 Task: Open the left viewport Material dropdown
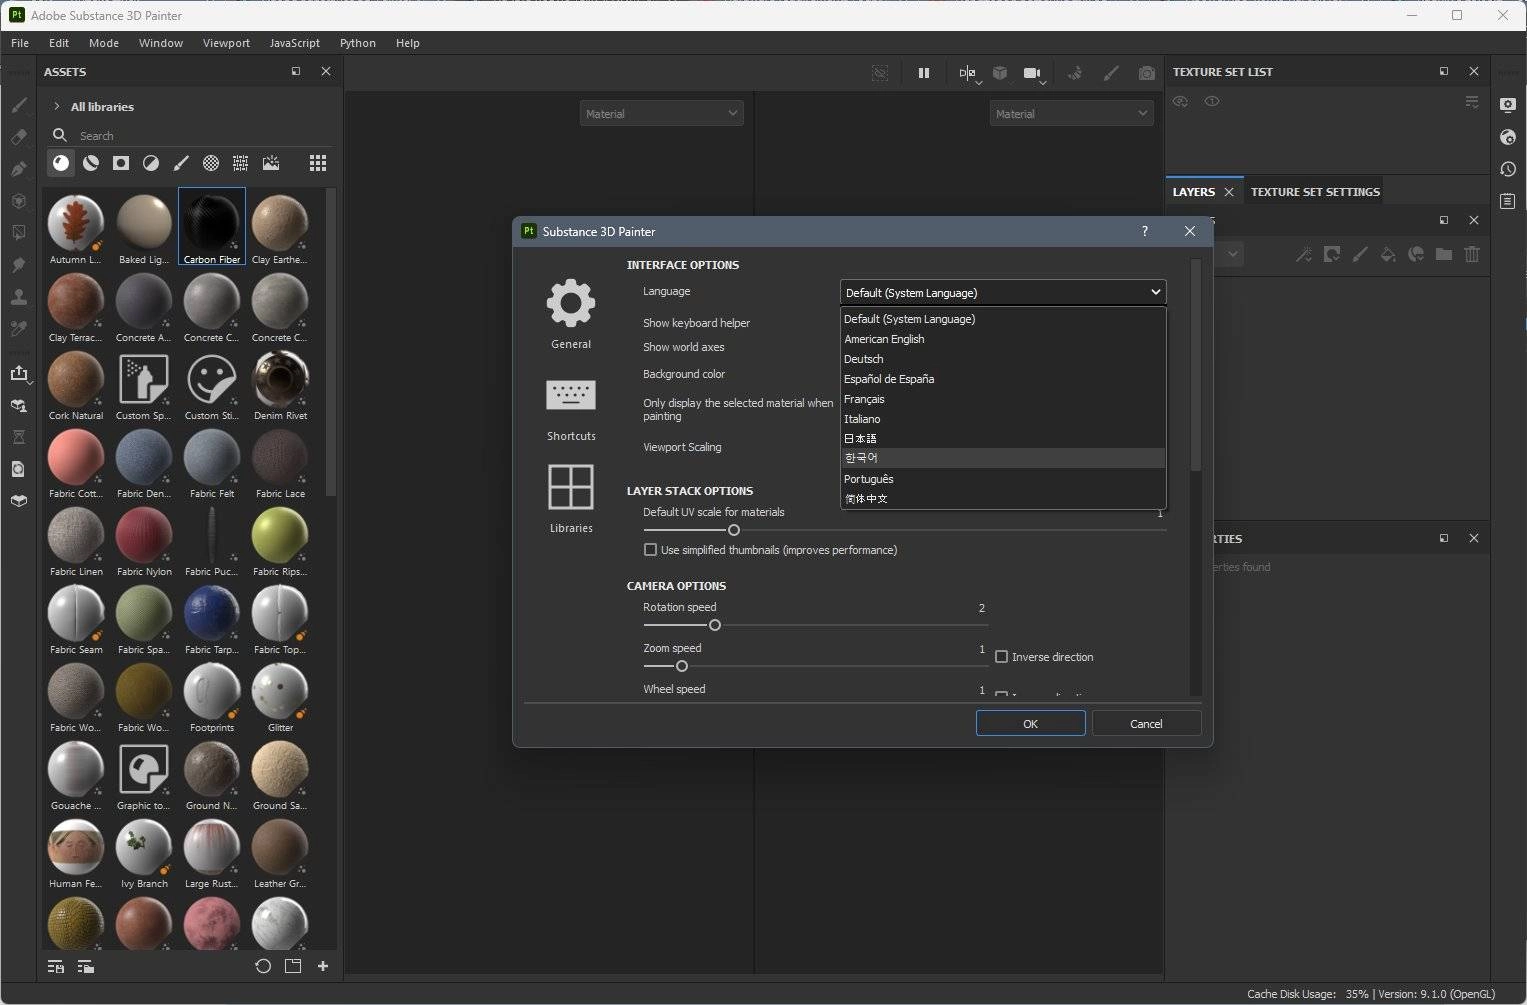tap(662, 114)
